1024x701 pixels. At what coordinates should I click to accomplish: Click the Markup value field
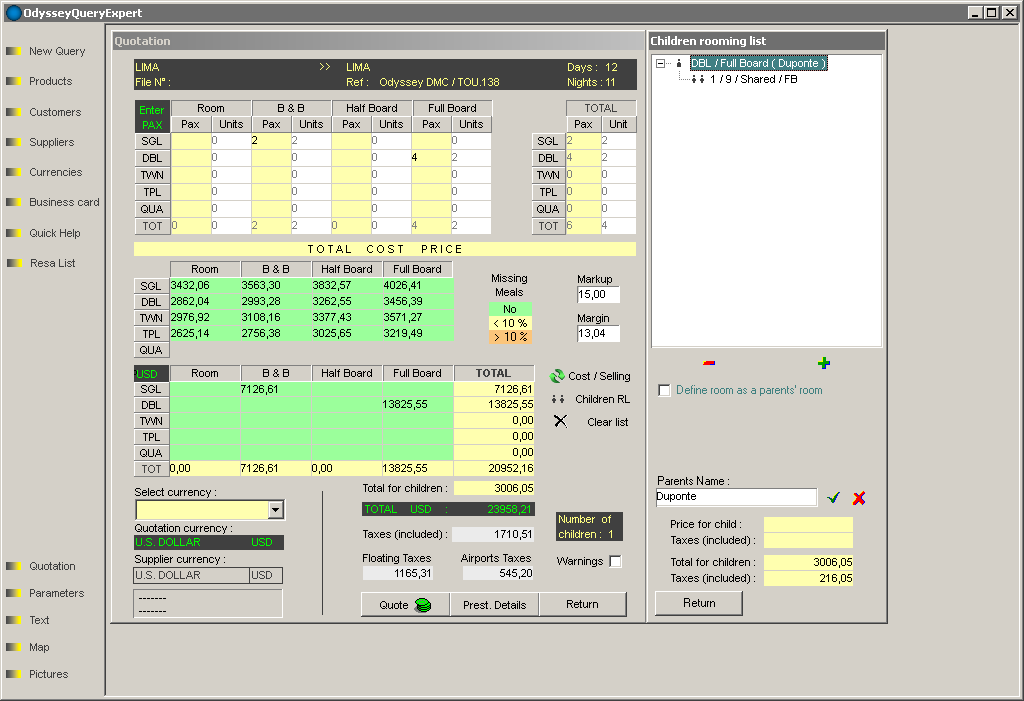click(598, 295)
